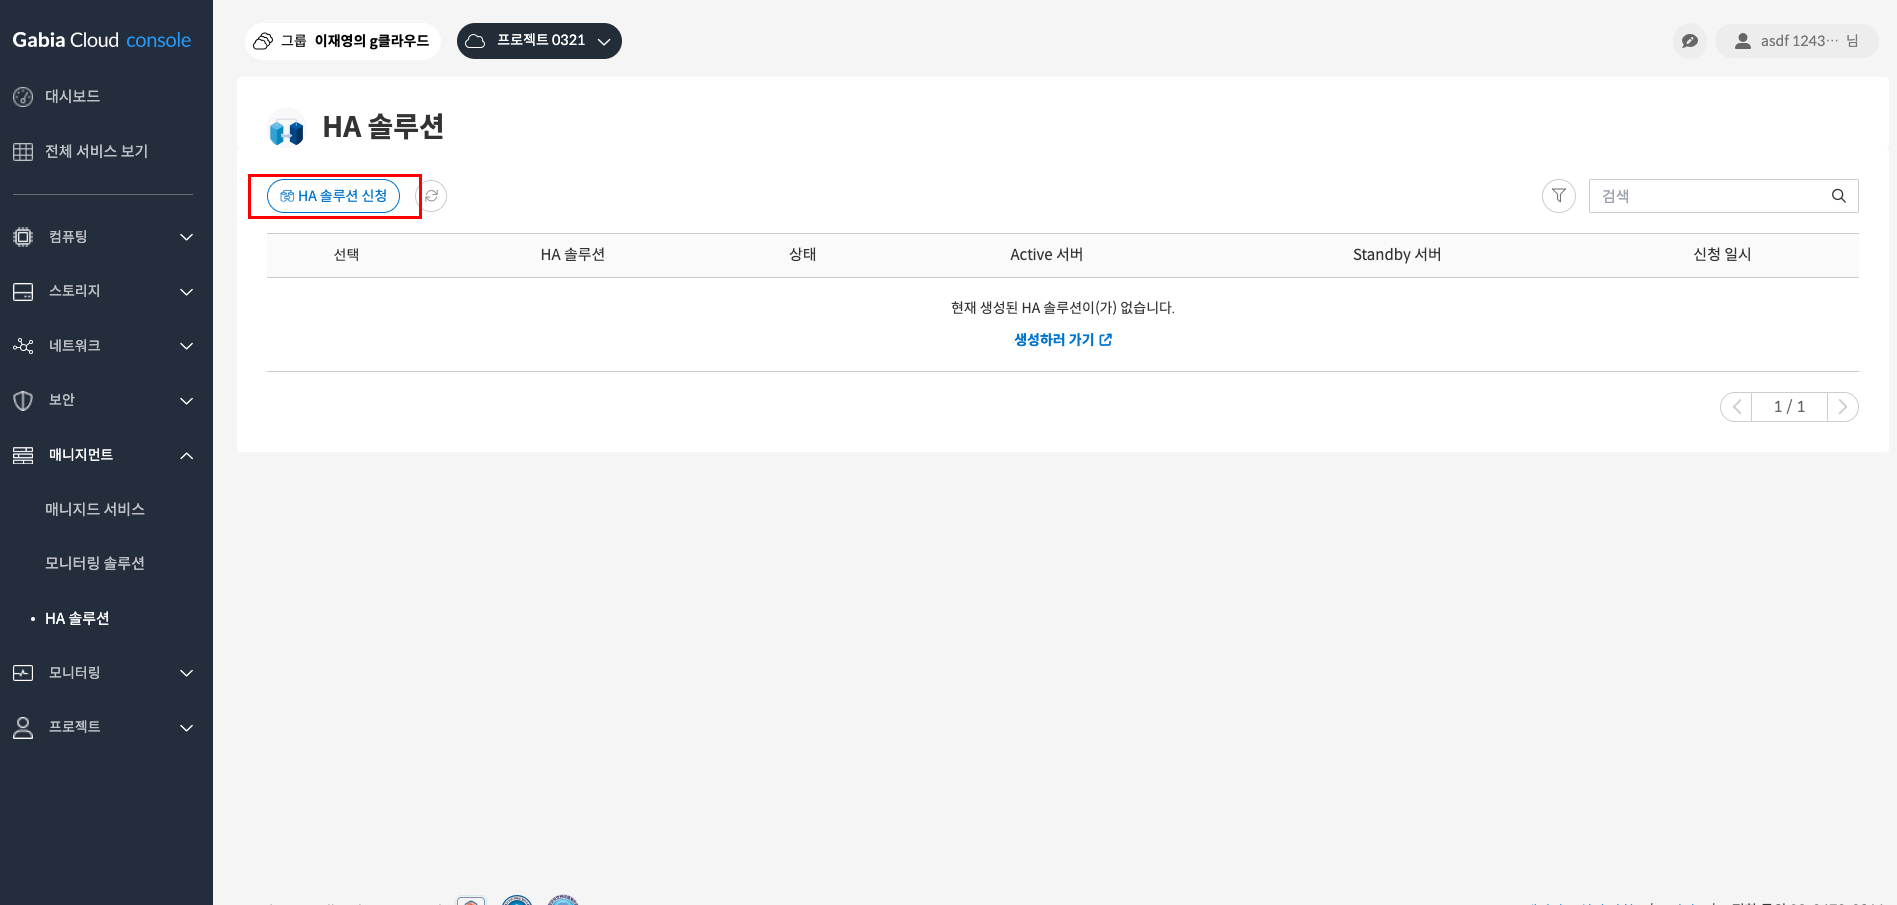
Task: Click the 보안 shield icon
Action: (x=23, y=401)
